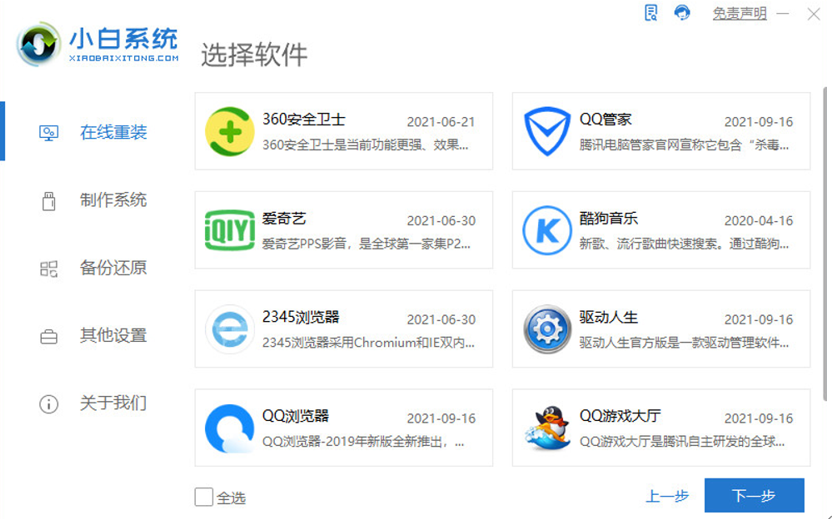Select the QQ游戏大厅 title text
The image size is (832, 519).
pos(620,416)
